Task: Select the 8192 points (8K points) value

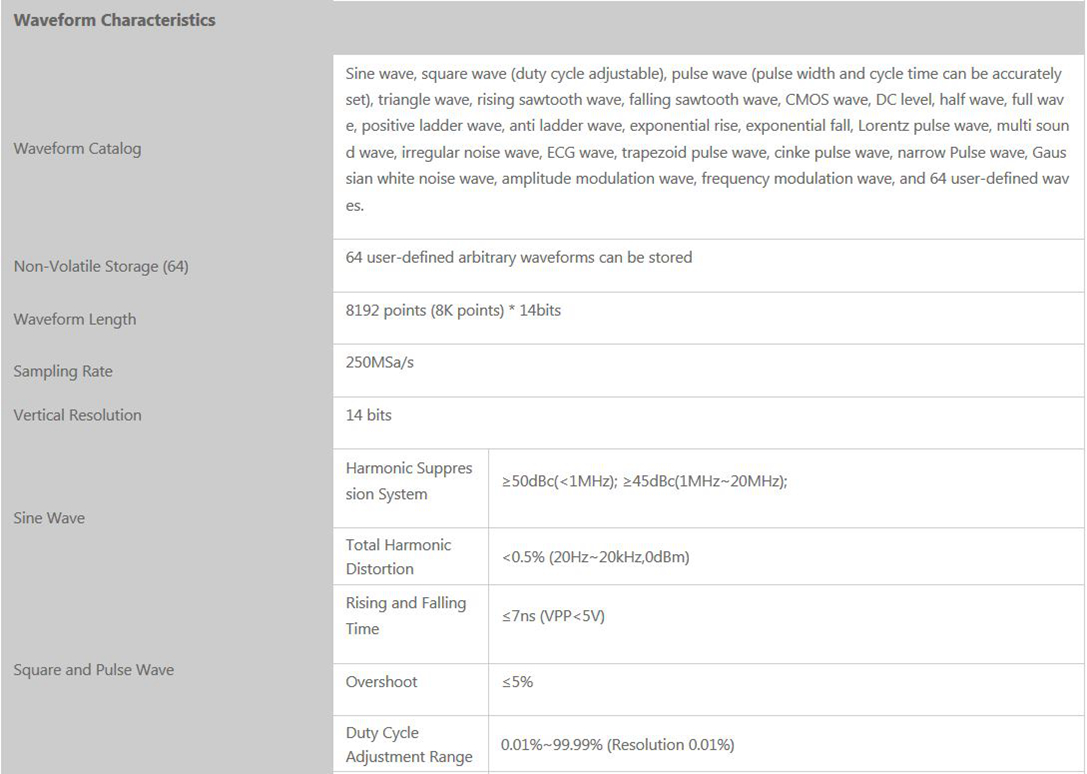Action: (453, 311)
